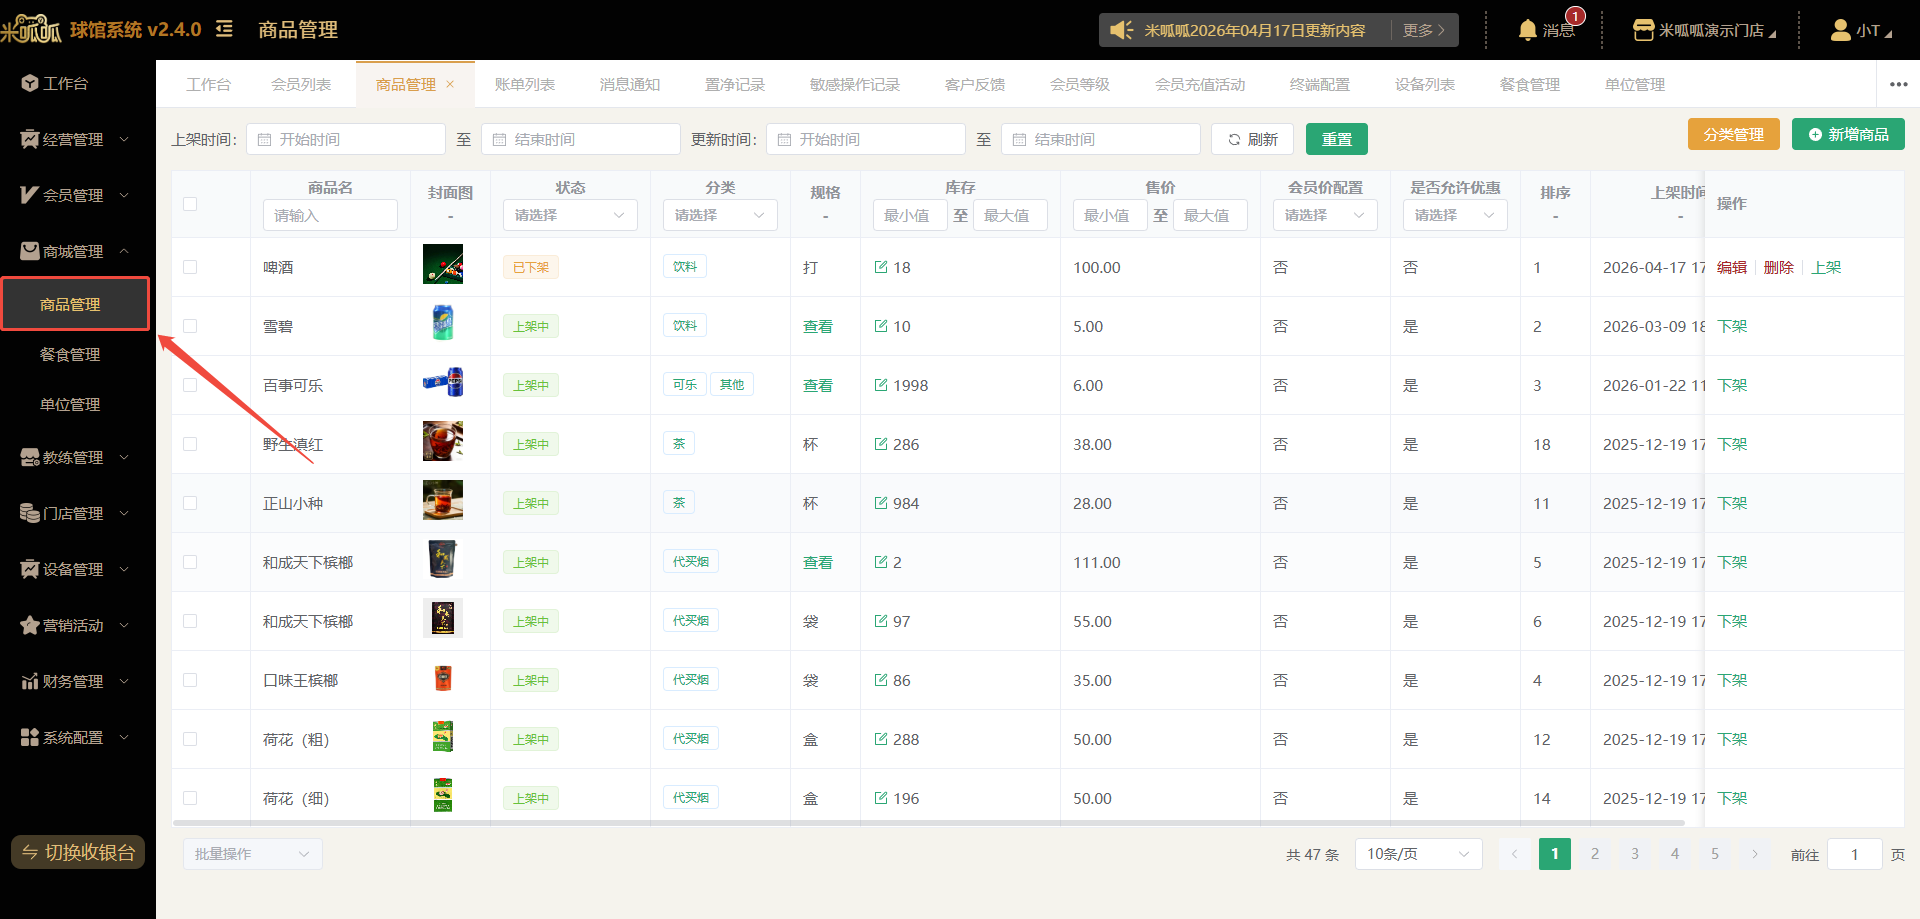Image resolution: width=1920 pixels, height=919 pixels.
Task: Go to page 3
Action: (1635, 854)
